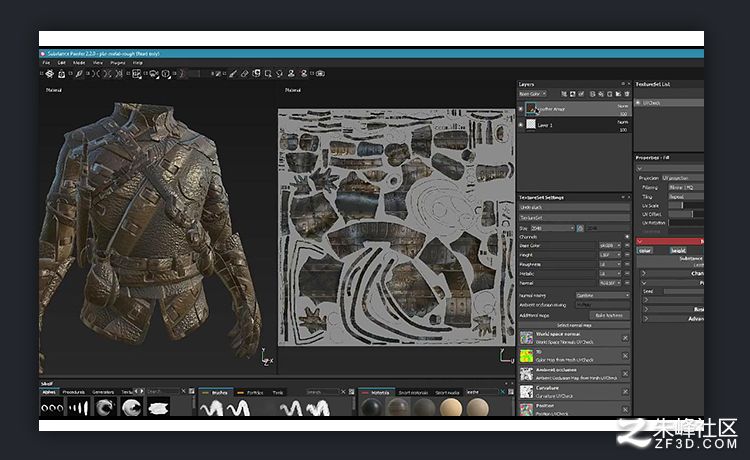Hide the Layer 1 layer
Image resolution: width=750 pixels, height=460 pixels.
tap(520, 125)
